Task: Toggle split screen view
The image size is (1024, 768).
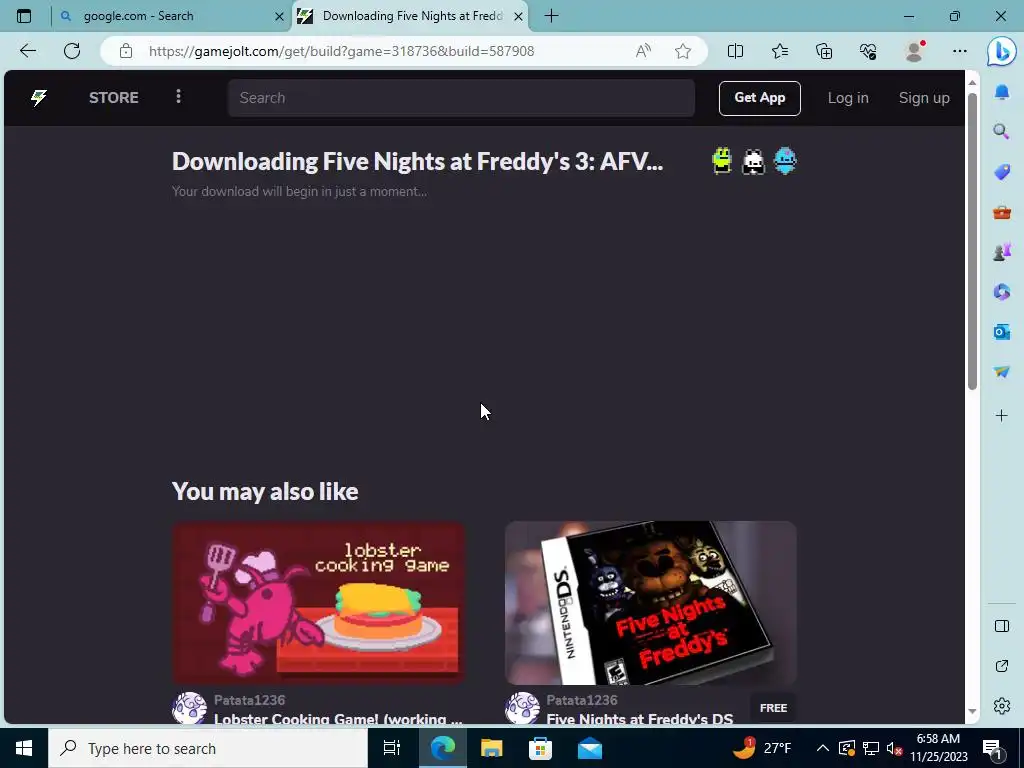Action: pos(735,51)
